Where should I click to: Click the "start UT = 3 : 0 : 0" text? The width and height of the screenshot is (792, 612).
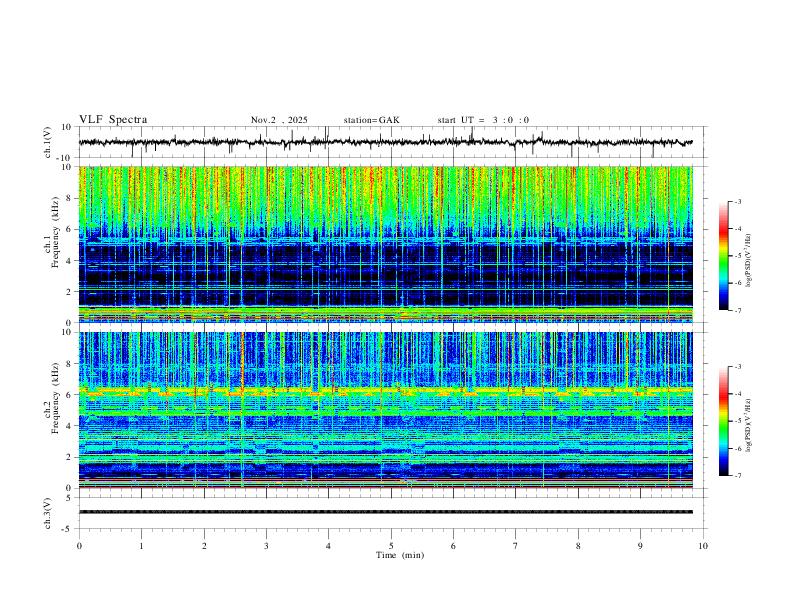(483, 120)
